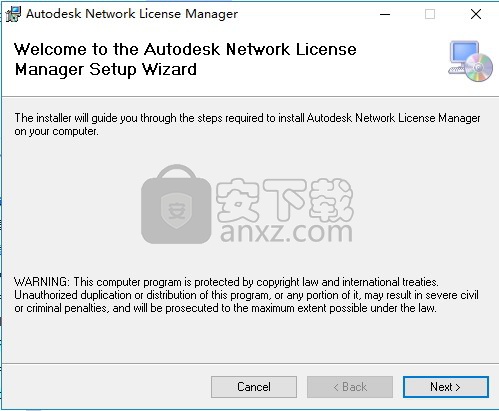Click the CD disc graphic in the header
This screenshot has height=411, width=499.
[x=479, y=68]
